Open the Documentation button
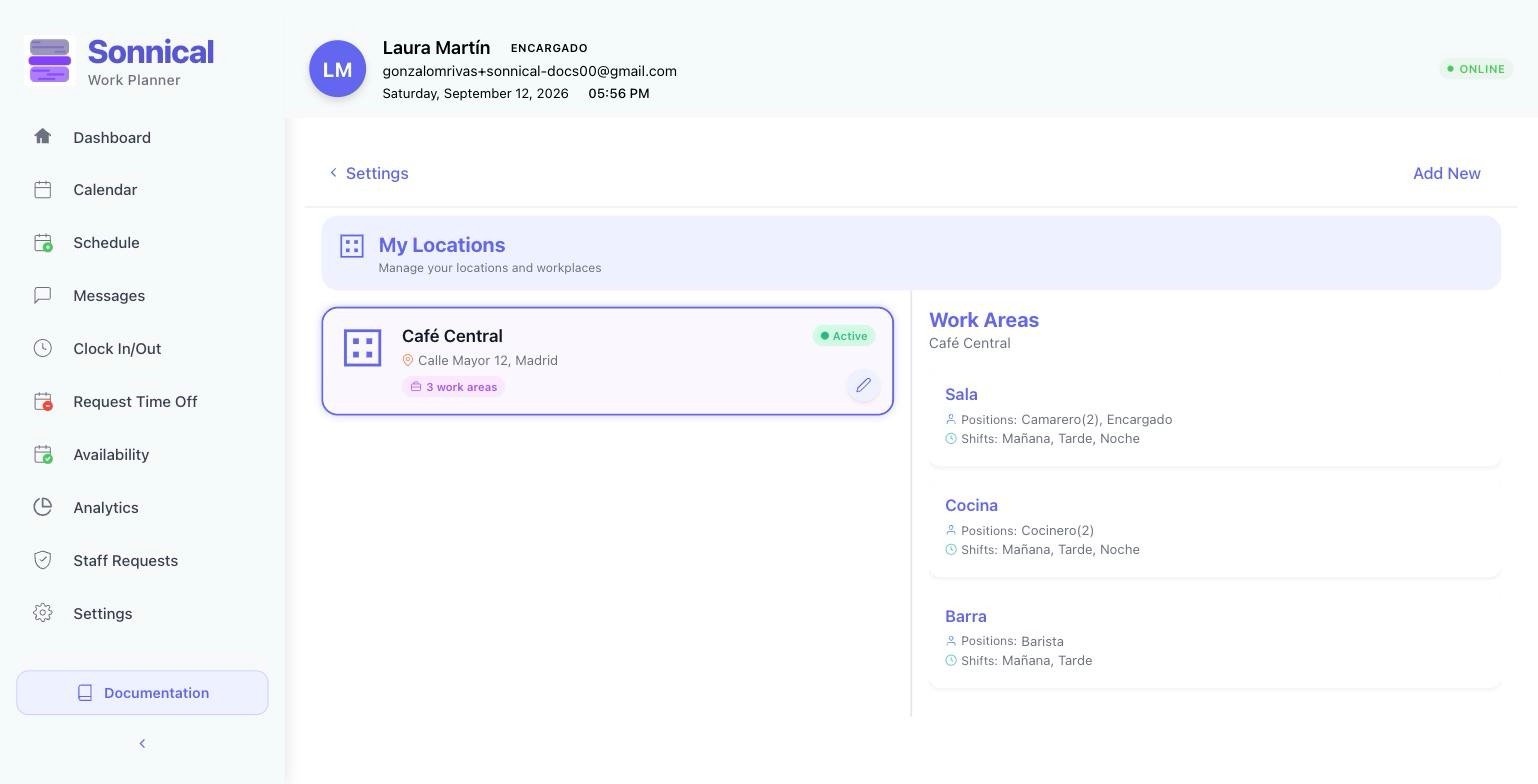This screenshot has height=784, width=1538. click(142, 693)
